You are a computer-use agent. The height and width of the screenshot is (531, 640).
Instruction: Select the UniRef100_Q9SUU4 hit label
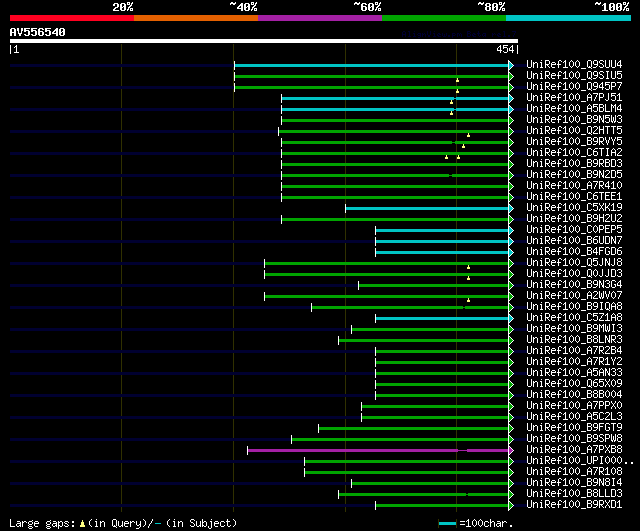(574, 64)
